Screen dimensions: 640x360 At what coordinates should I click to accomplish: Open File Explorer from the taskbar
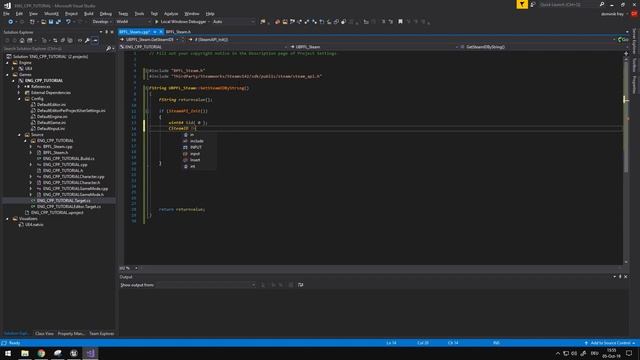25,353
